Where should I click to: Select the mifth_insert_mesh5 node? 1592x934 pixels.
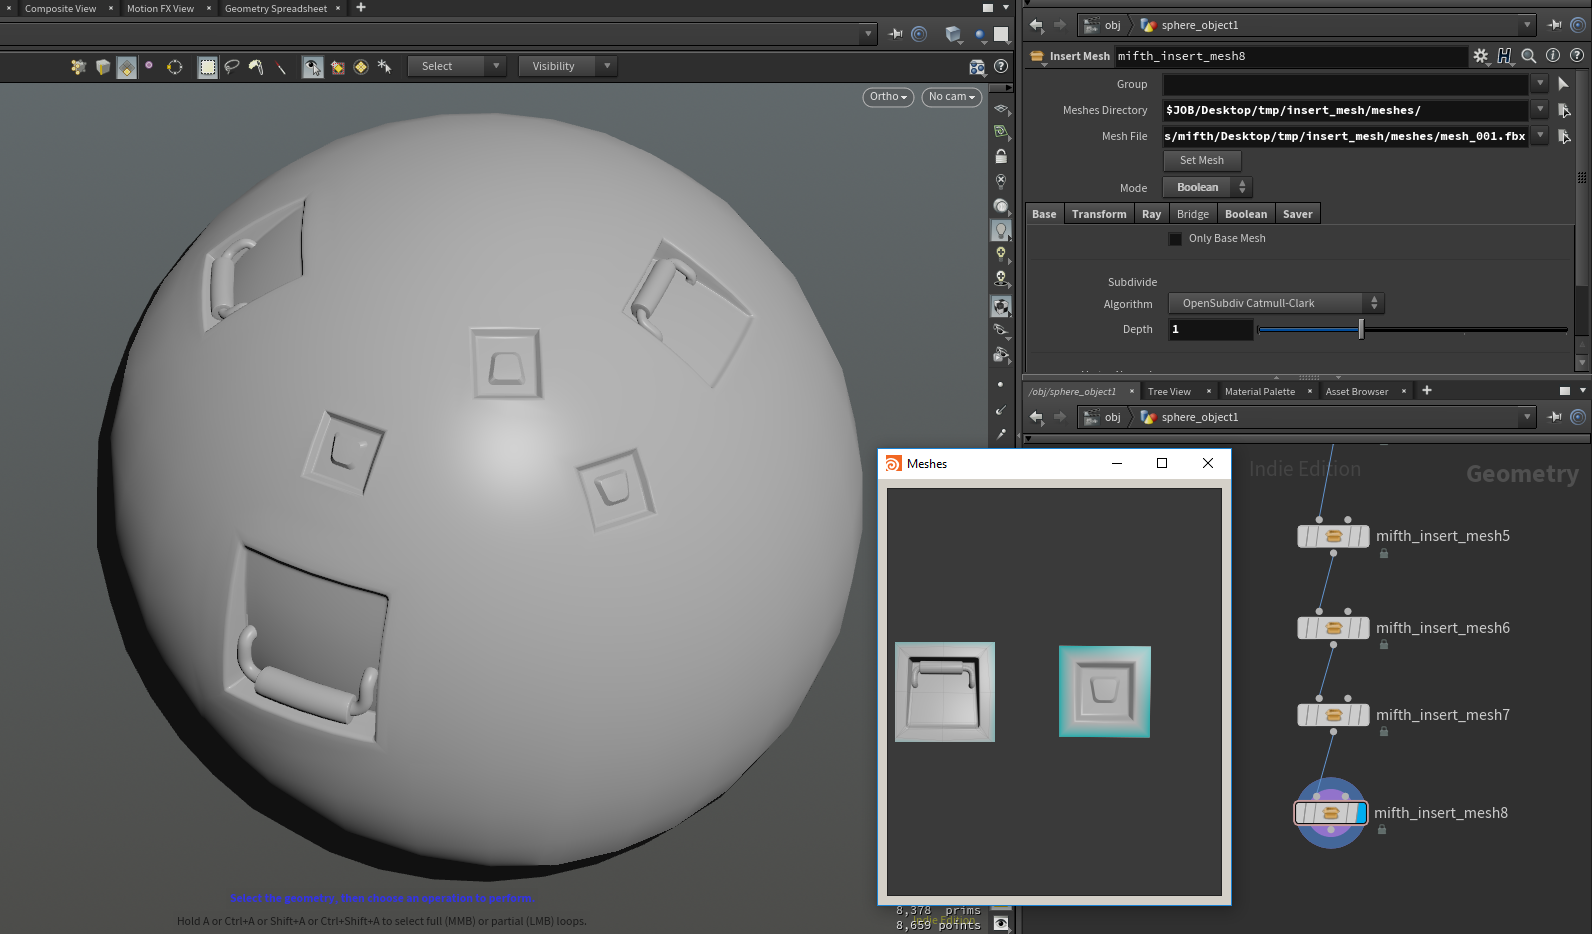tap(1333, 536)
